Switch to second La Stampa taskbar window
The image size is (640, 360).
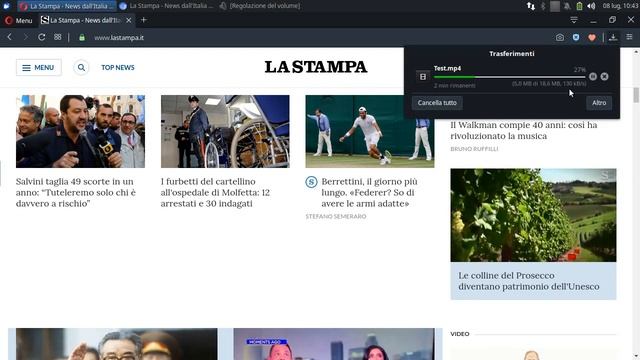tap(166, 6)
